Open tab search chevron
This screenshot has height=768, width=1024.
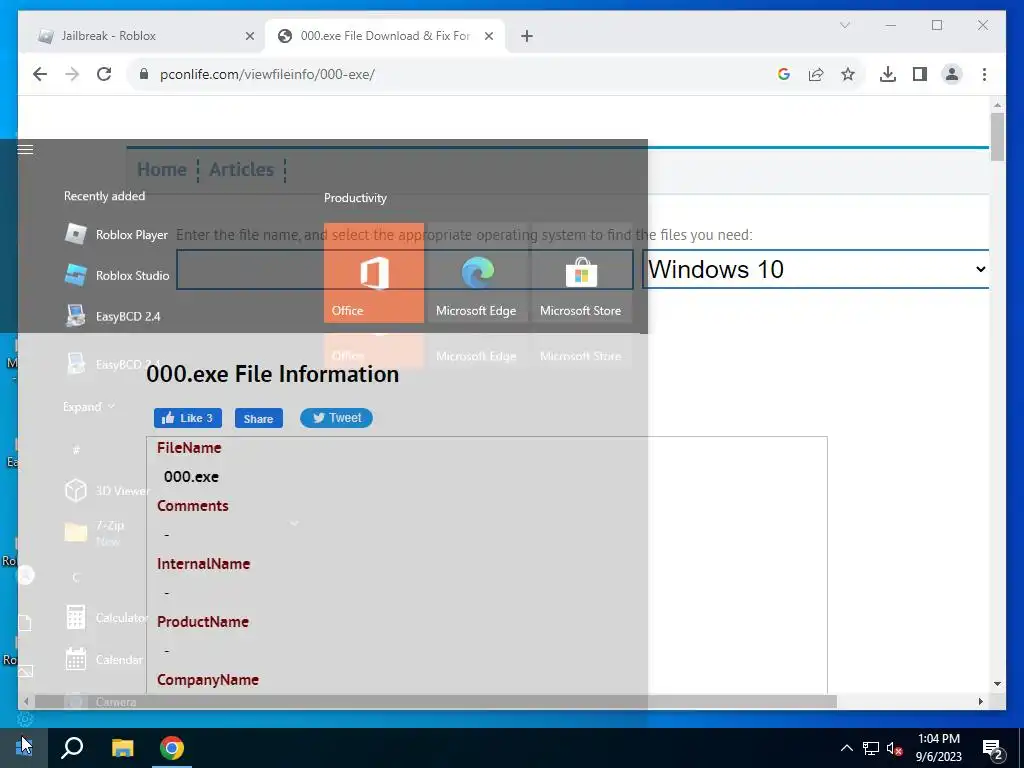click(844, 25)
